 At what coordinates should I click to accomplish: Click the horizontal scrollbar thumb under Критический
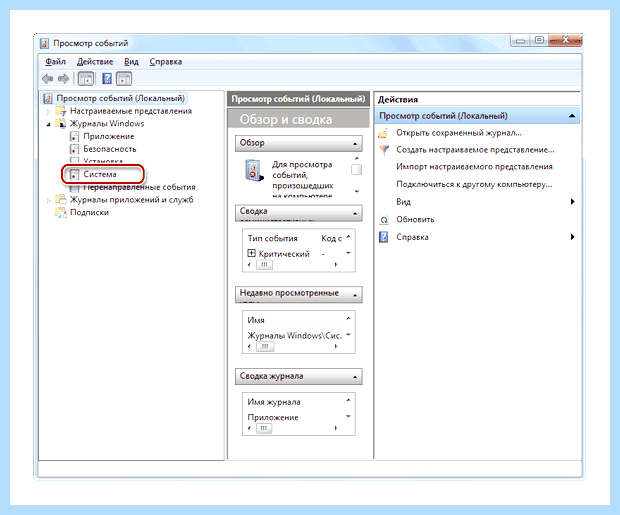pyautogui.click(x=264, y=265)
